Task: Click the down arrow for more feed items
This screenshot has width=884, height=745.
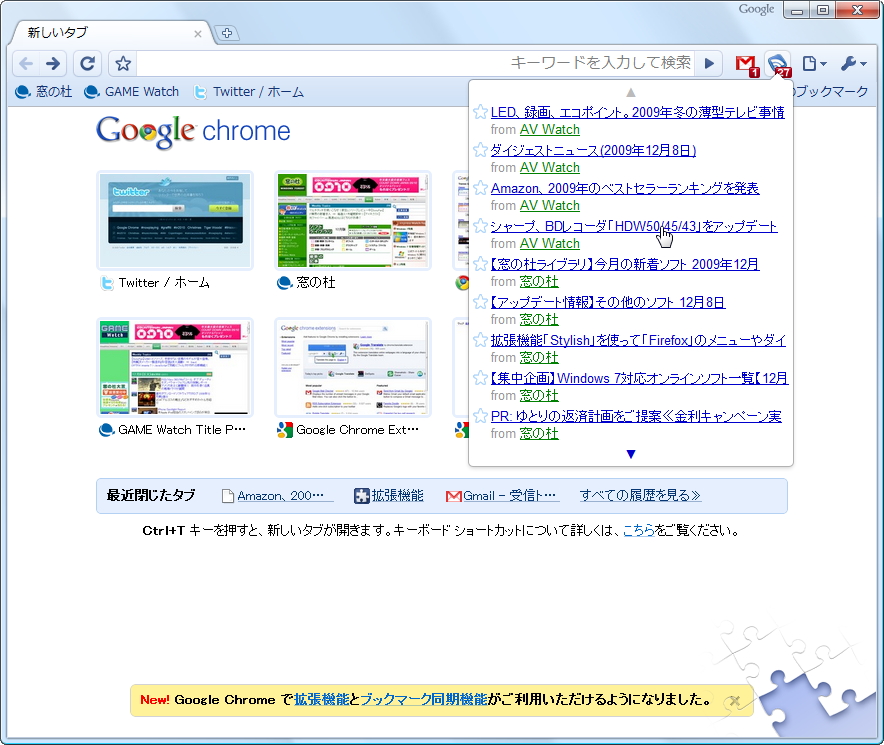Action: click(630, 453)
